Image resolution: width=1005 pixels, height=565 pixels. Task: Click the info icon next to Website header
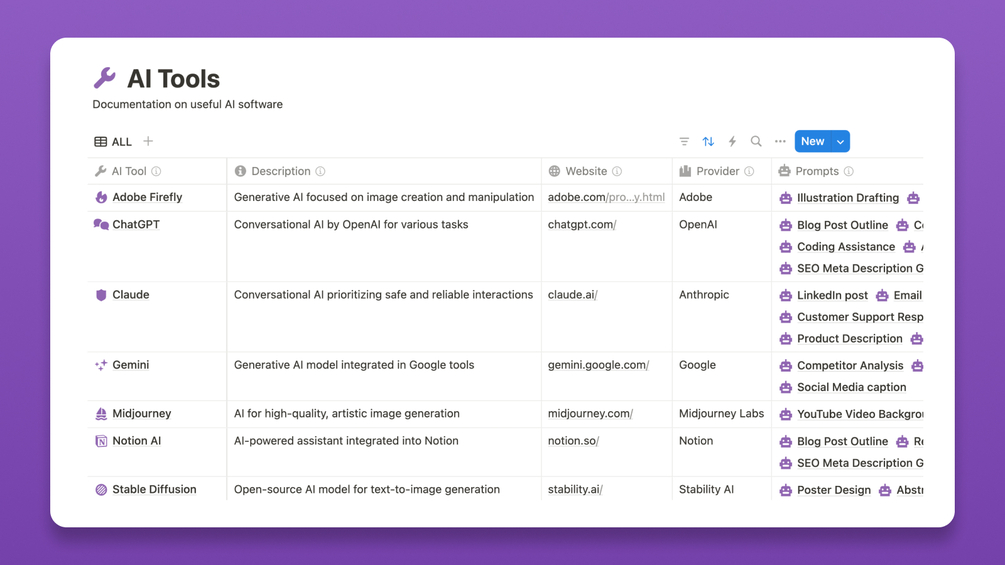point(617,171)
